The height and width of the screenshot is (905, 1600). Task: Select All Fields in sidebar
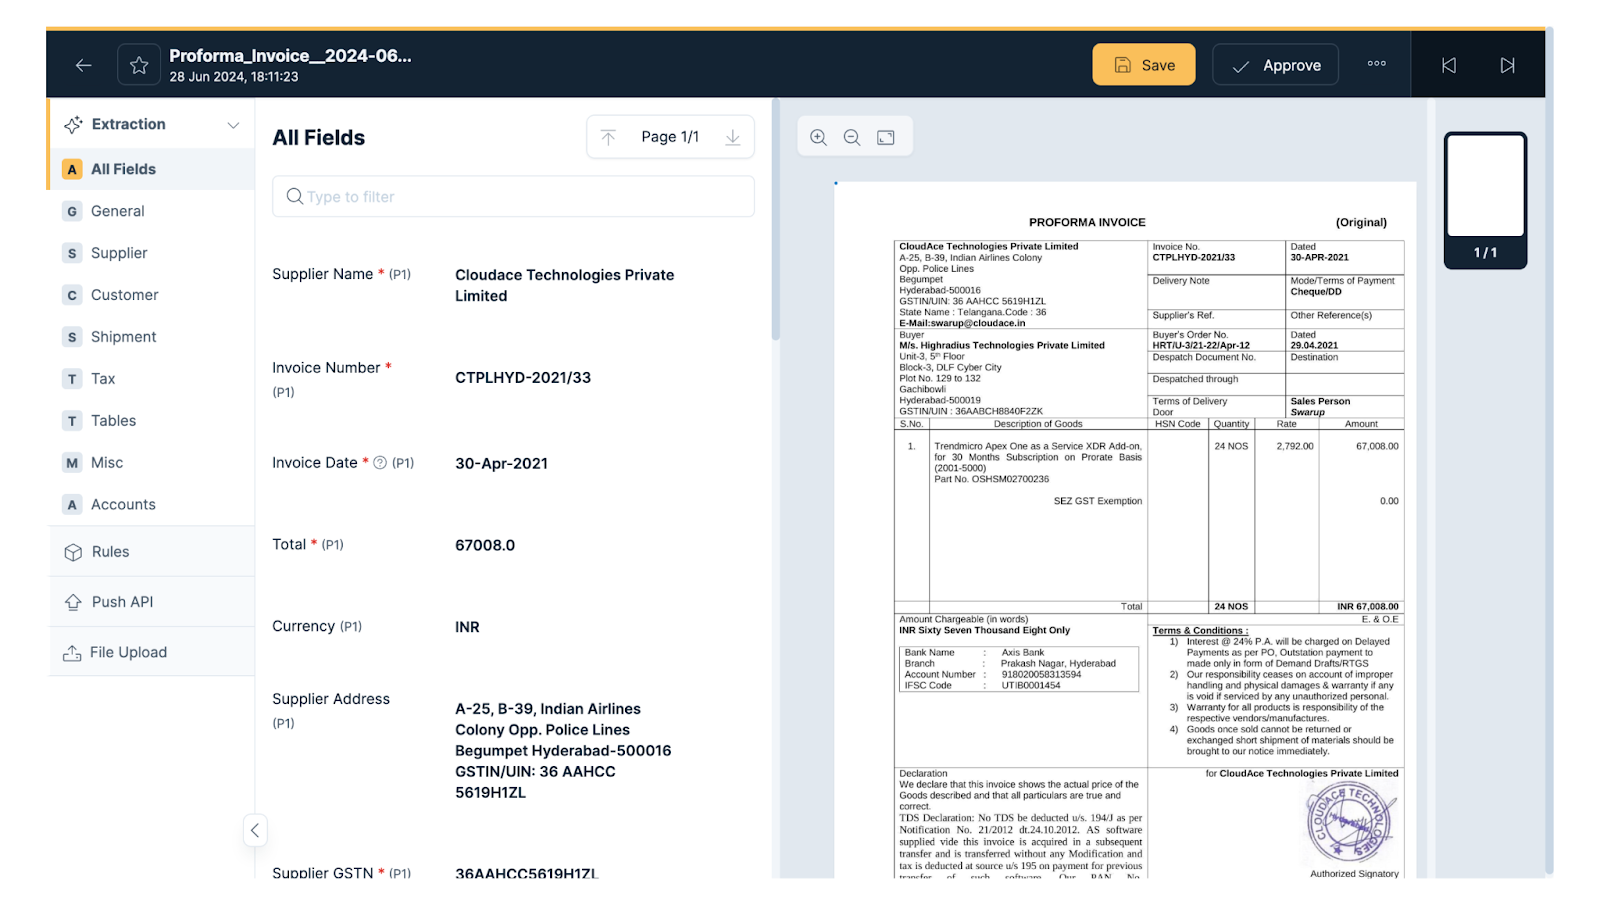pyautogui.click(x=152, y=169)
